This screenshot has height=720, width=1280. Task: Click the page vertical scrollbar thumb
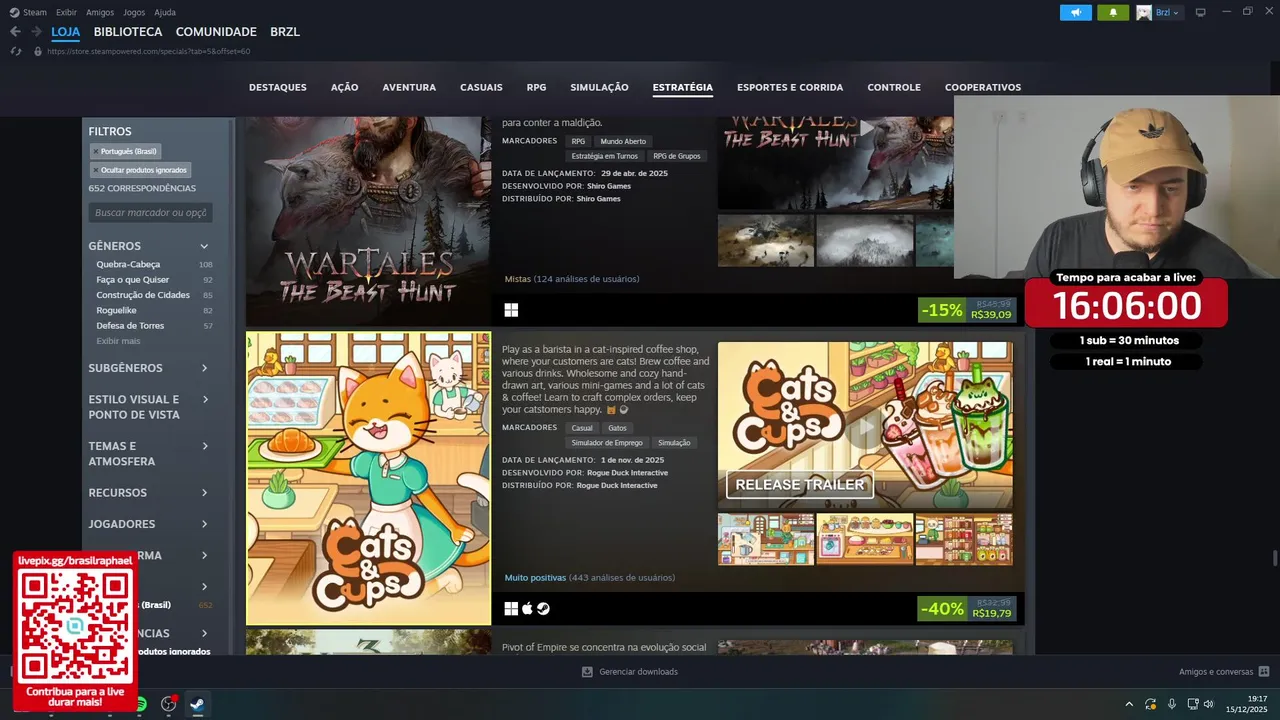coord(1274,558)
